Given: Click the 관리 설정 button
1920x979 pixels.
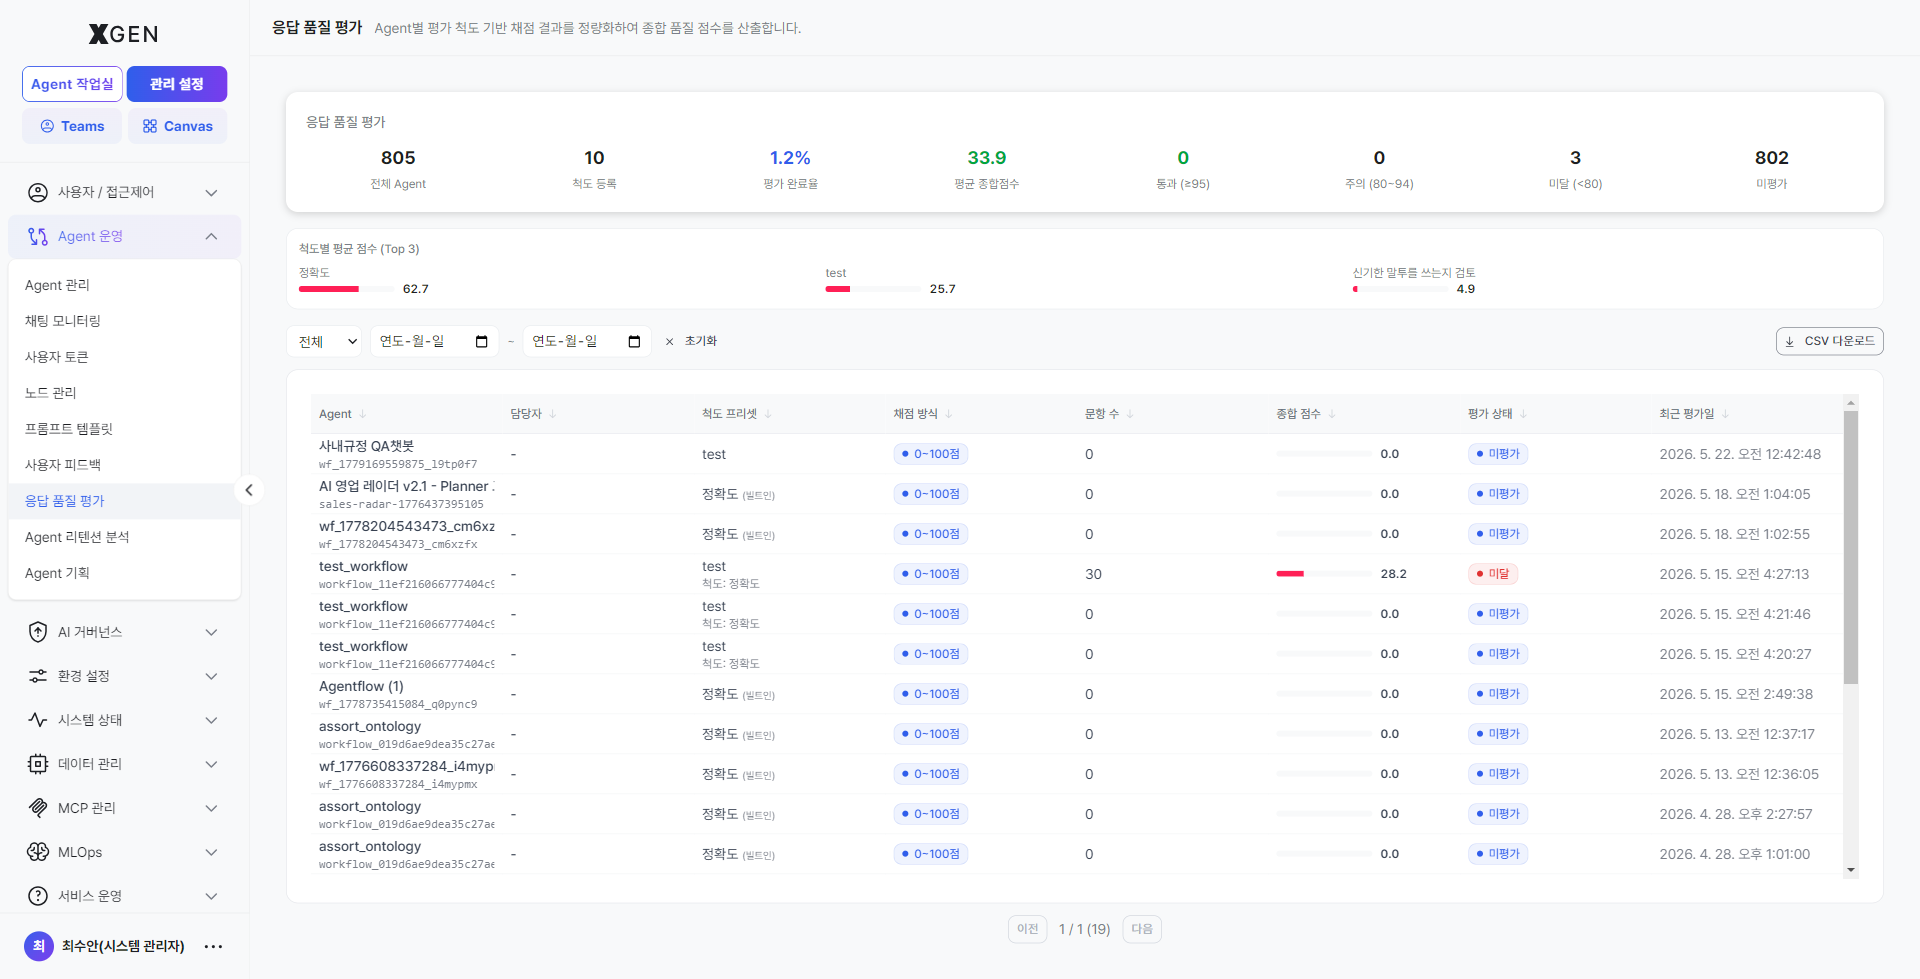Looking at the screenshot, I should pyautogui.click(x=177, y=84).
